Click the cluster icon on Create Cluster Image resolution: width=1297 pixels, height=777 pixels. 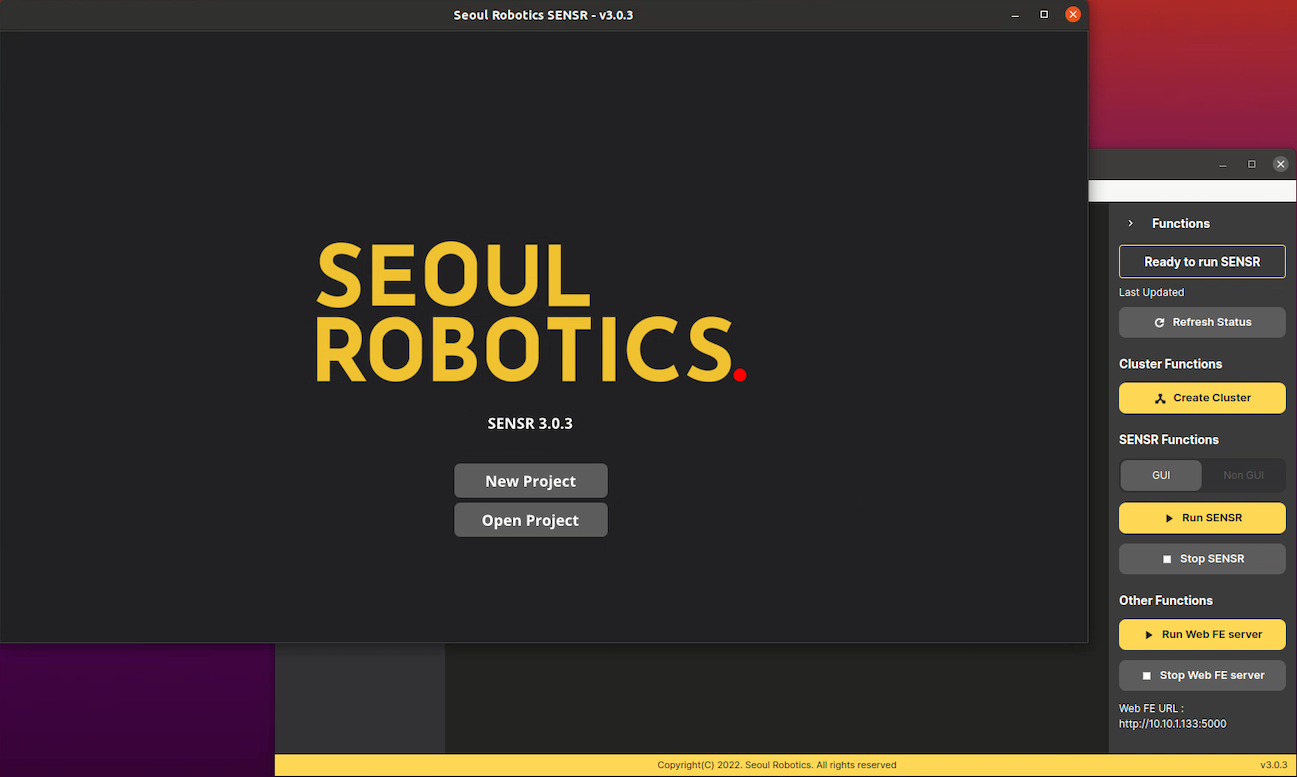coord(1160,398)
